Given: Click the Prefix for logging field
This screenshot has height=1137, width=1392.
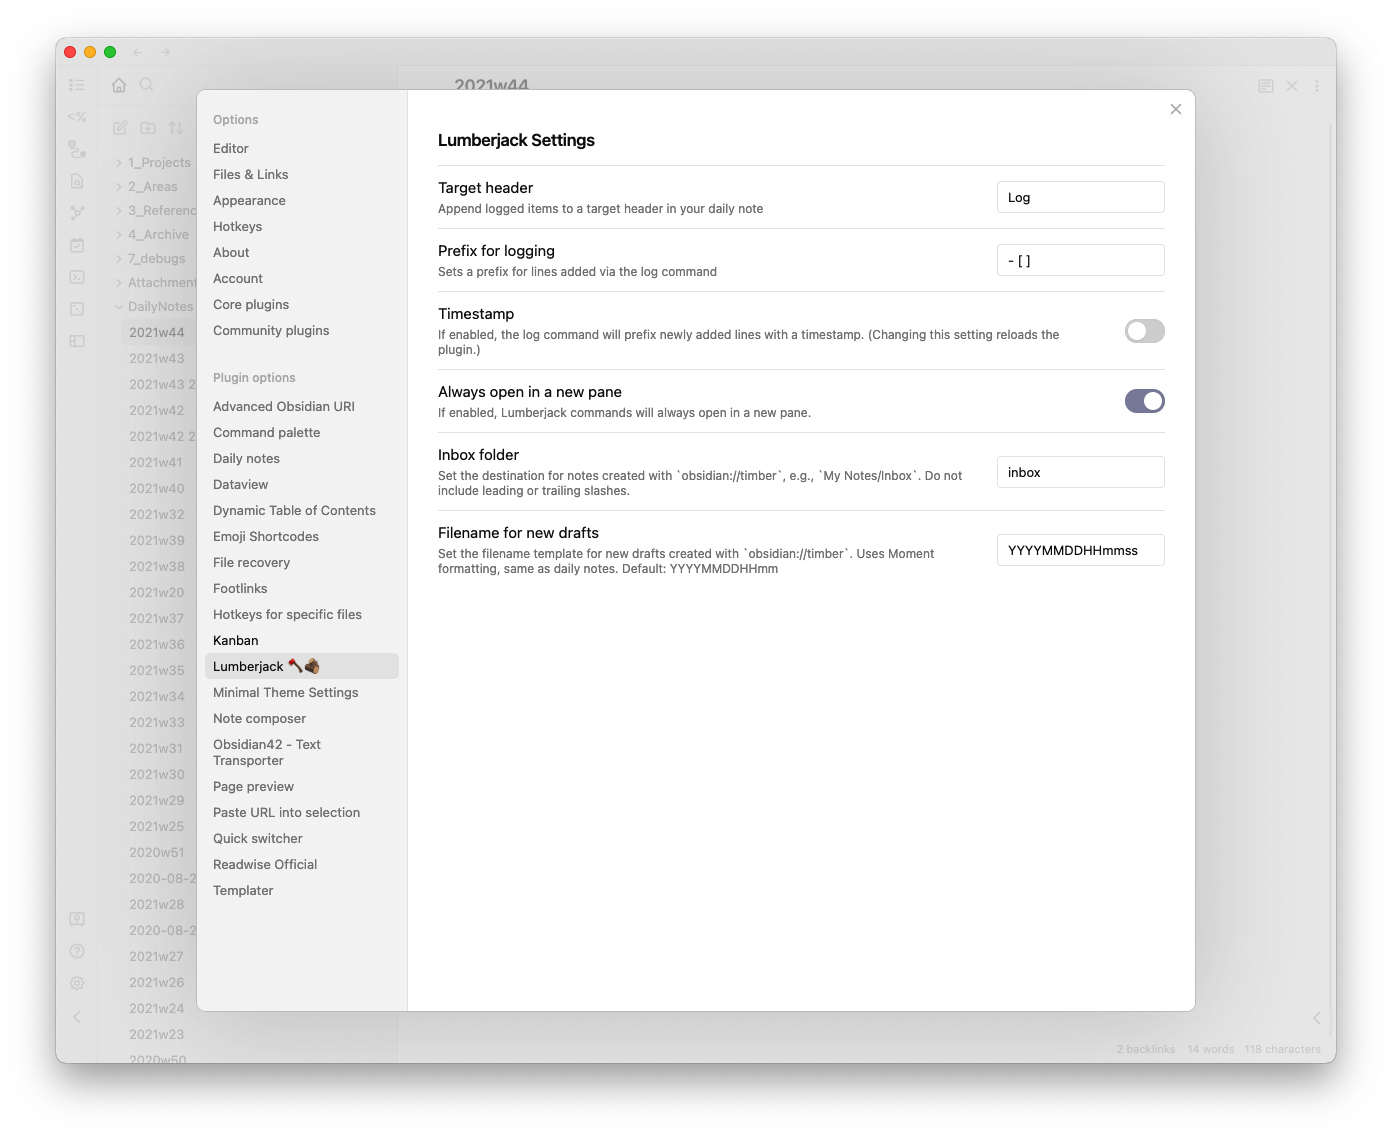Looking at the screenshot, I should pos(1081,260).
